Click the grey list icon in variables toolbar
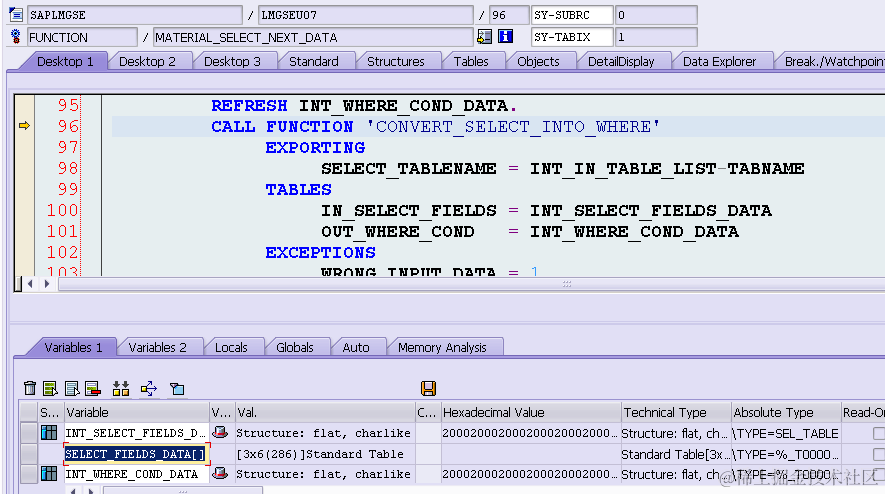 tap(72, 388)
